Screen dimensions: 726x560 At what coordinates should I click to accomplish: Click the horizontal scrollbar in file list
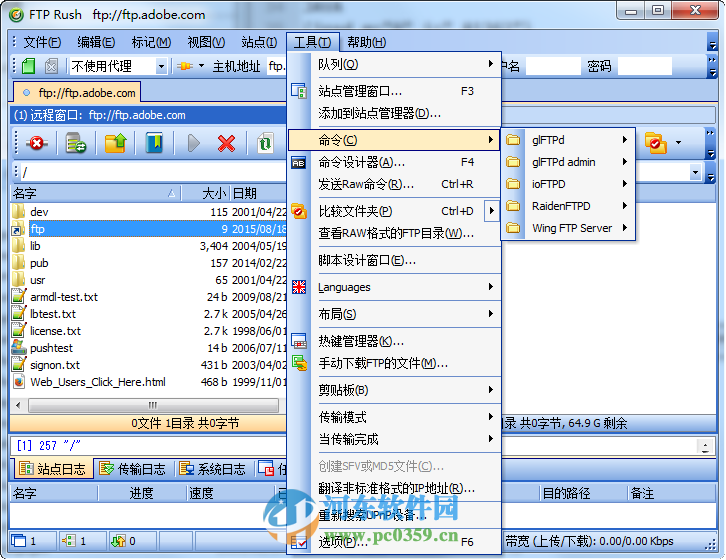pyautogui.click(x=153, y=405)
